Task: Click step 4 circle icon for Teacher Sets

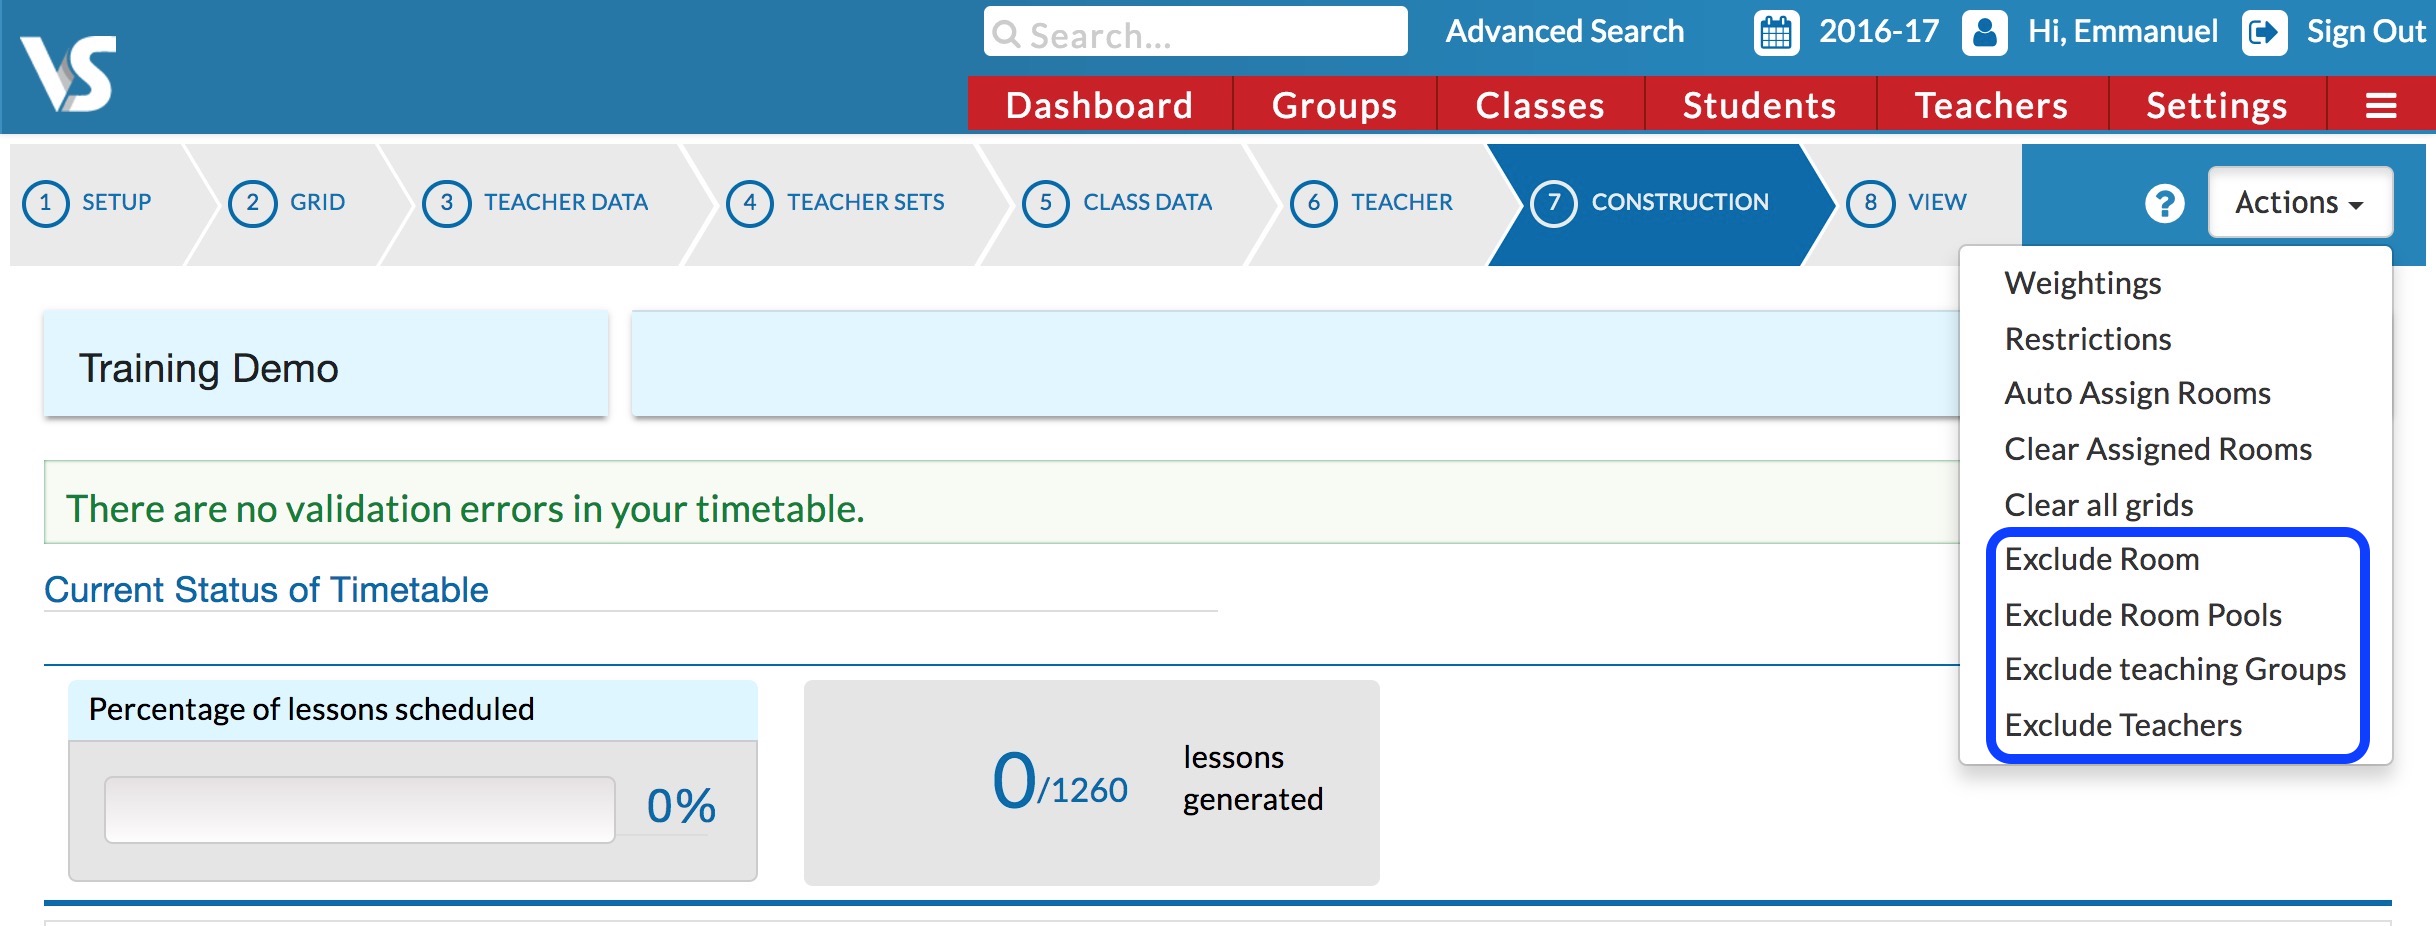Action: [x=750, y=203]
